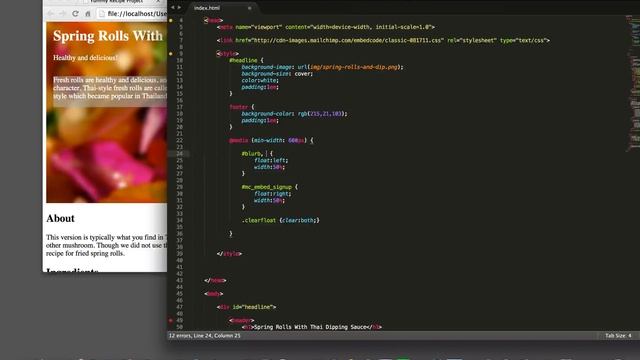Click the editor's previous tab arrow
640x360 pixels.
coord(173,7)
